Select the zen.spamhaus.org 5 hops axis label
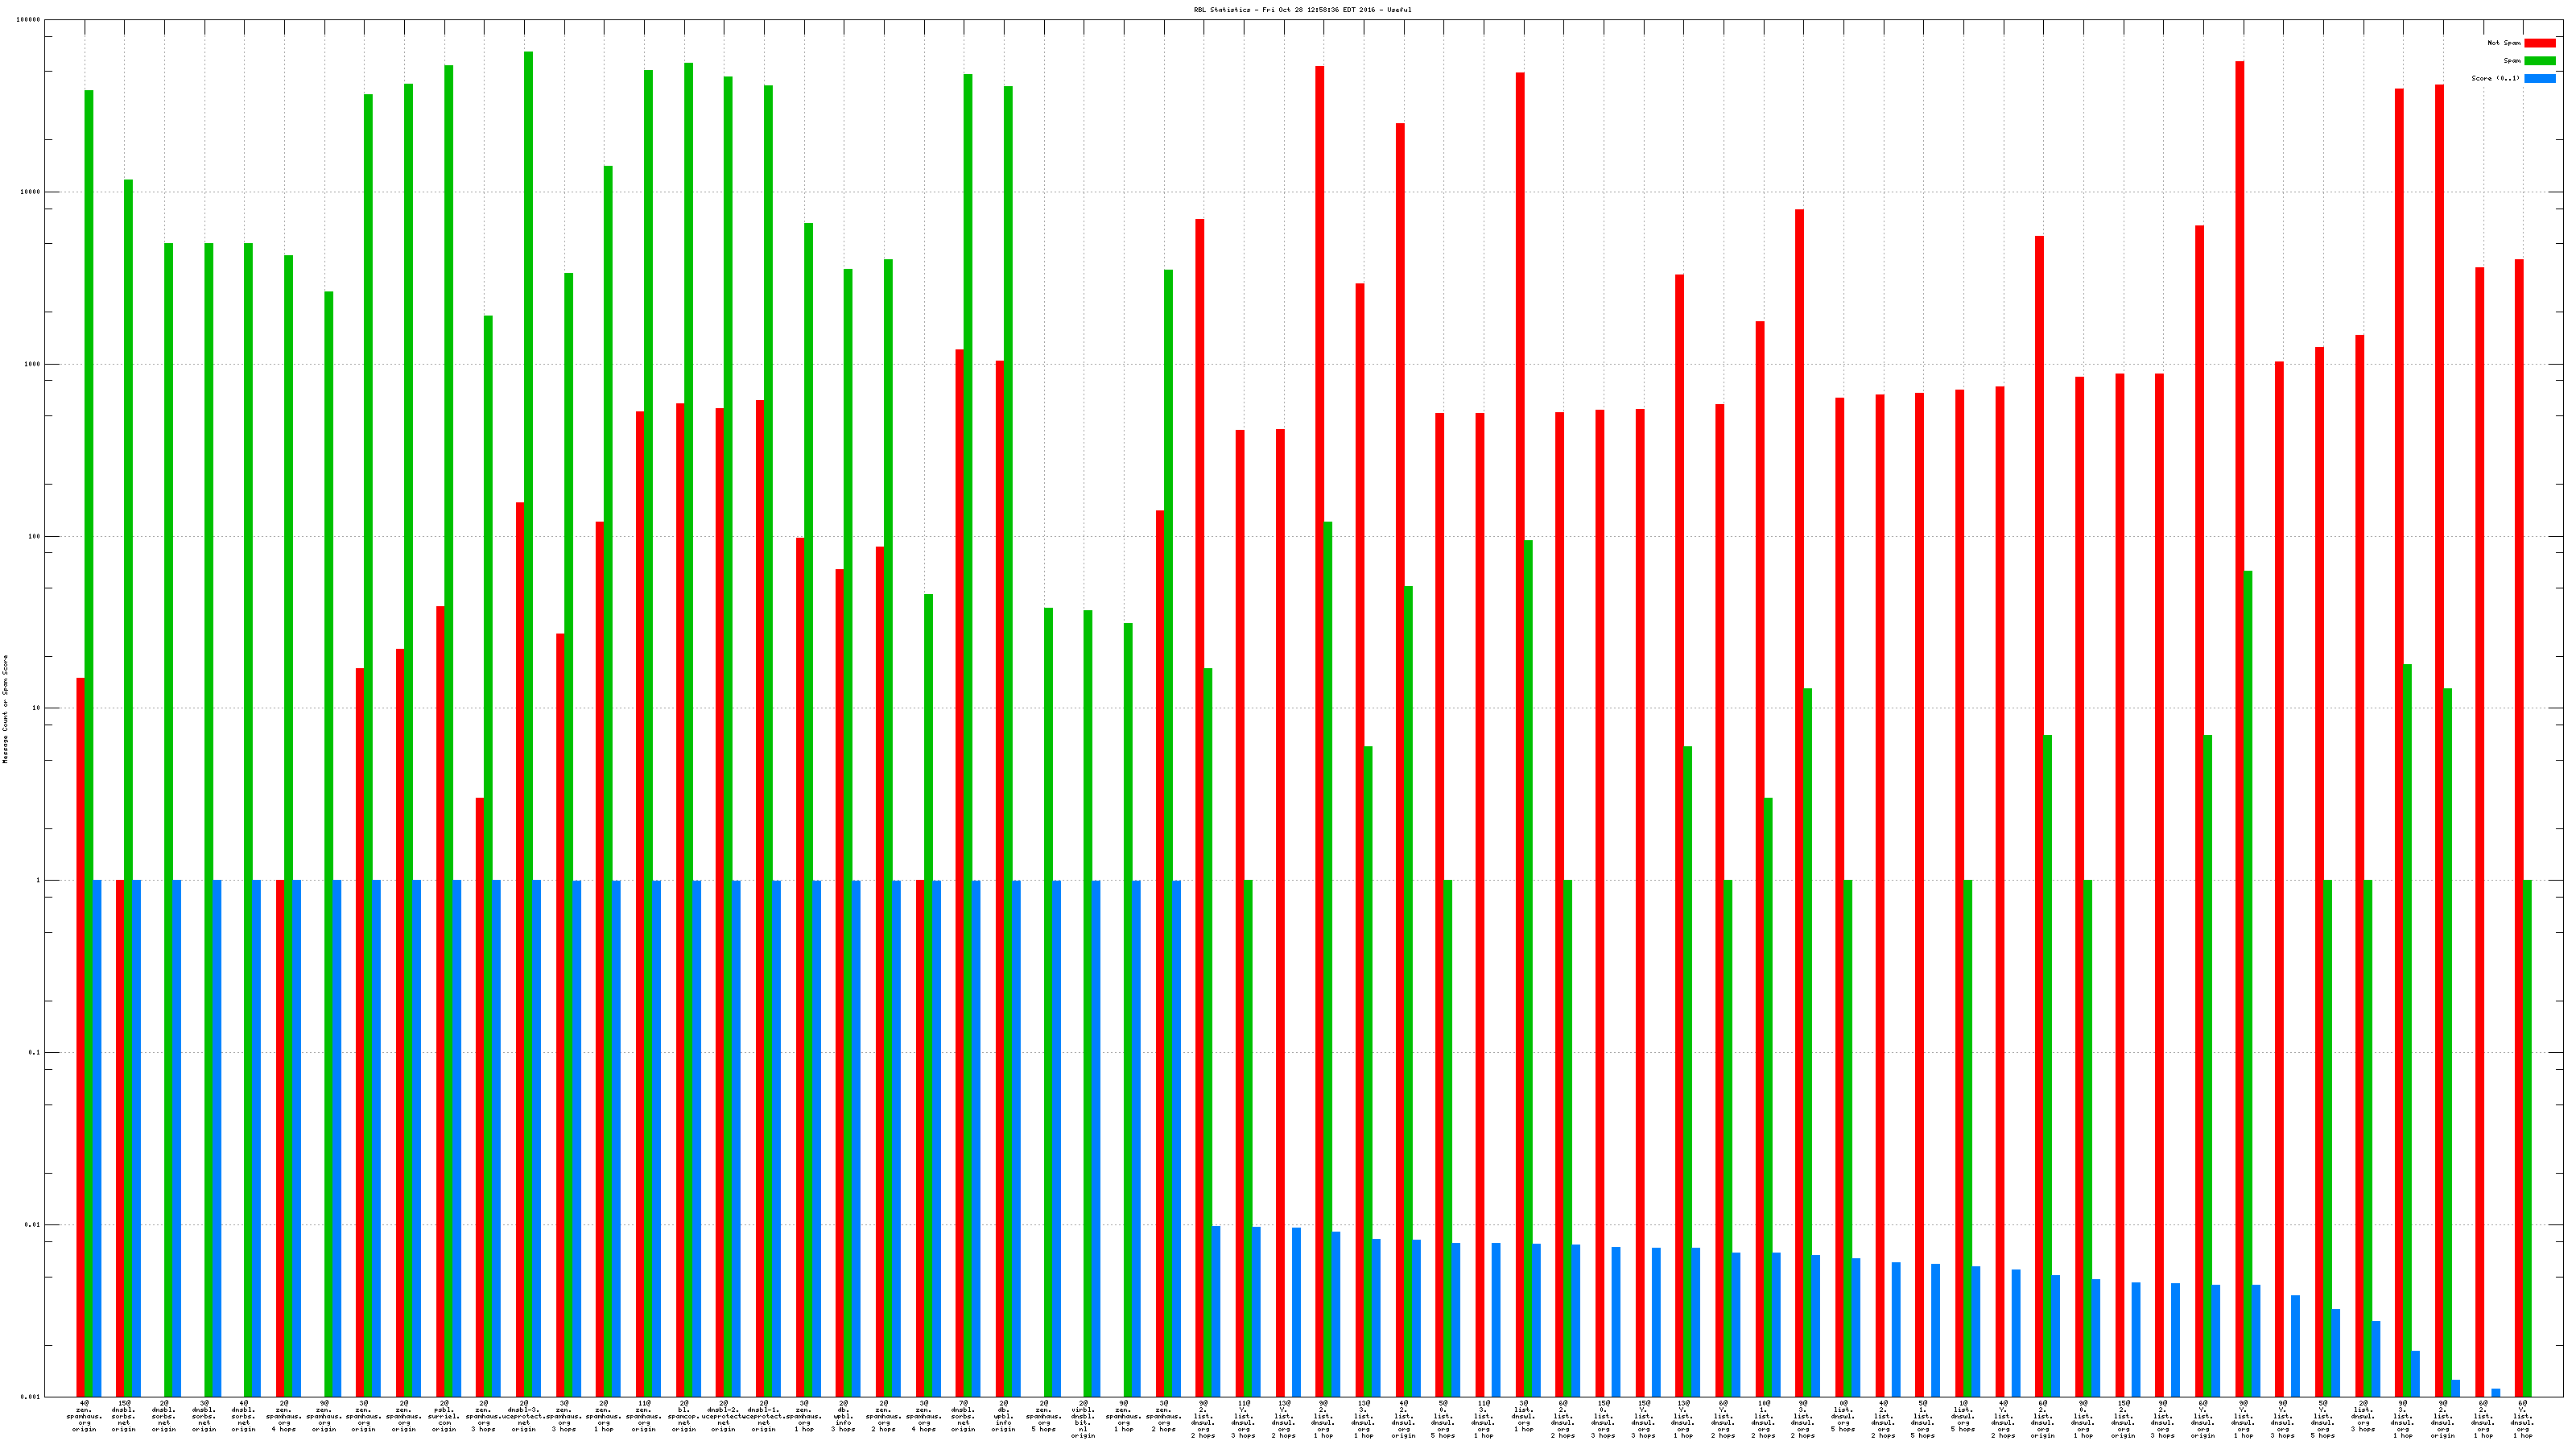The image size is (2576, 1449). (1044, 1416)
